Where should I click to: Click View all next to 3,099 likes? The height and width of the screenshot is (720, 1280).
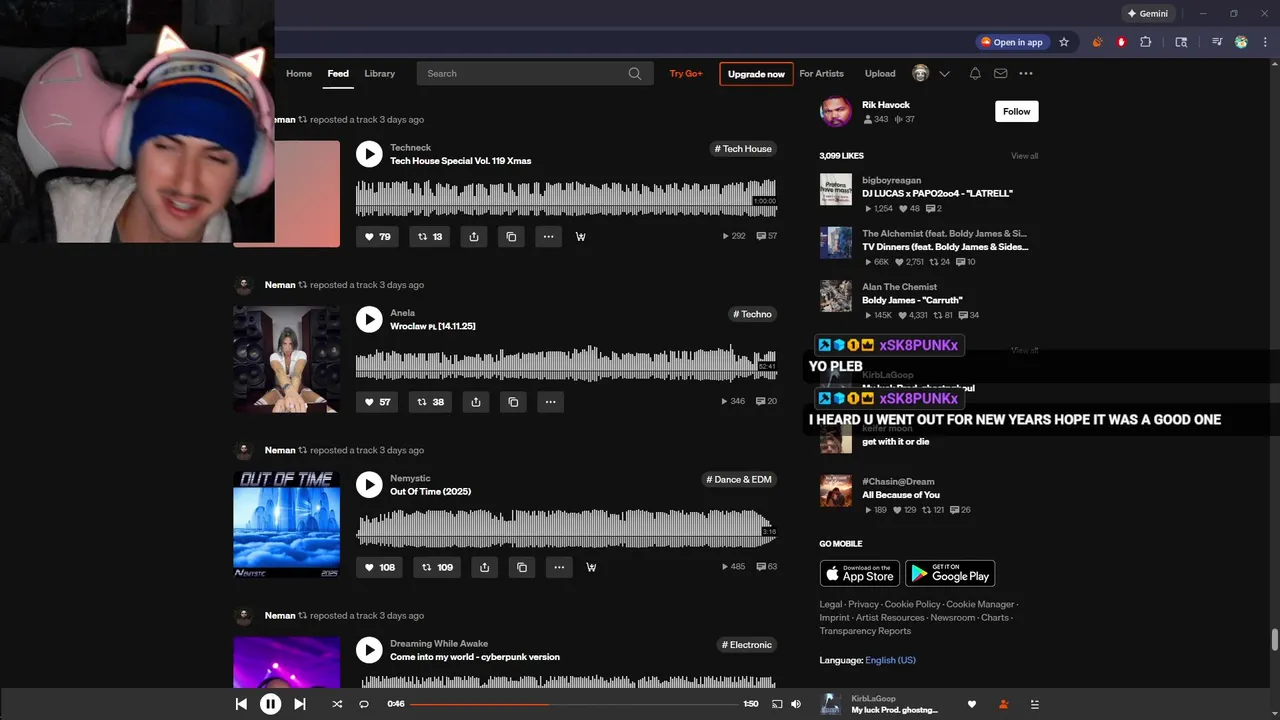[1024, 156]
